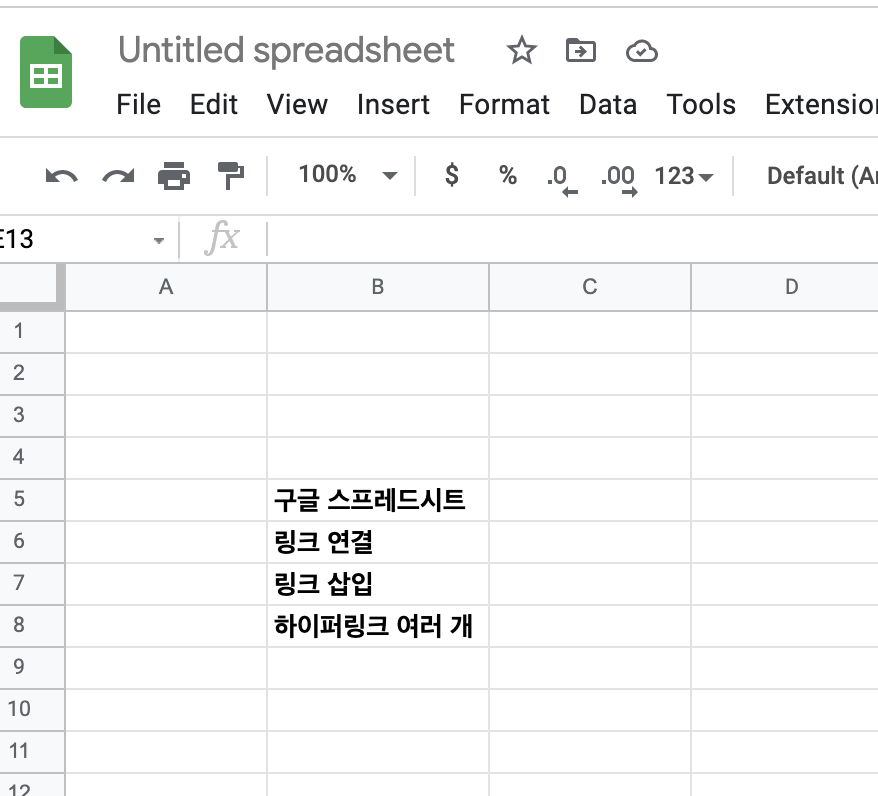The image size is (878, 796).
Task: Open the 100% zoom dropdown
Action: pyautogui.click(x=347, y=175)
